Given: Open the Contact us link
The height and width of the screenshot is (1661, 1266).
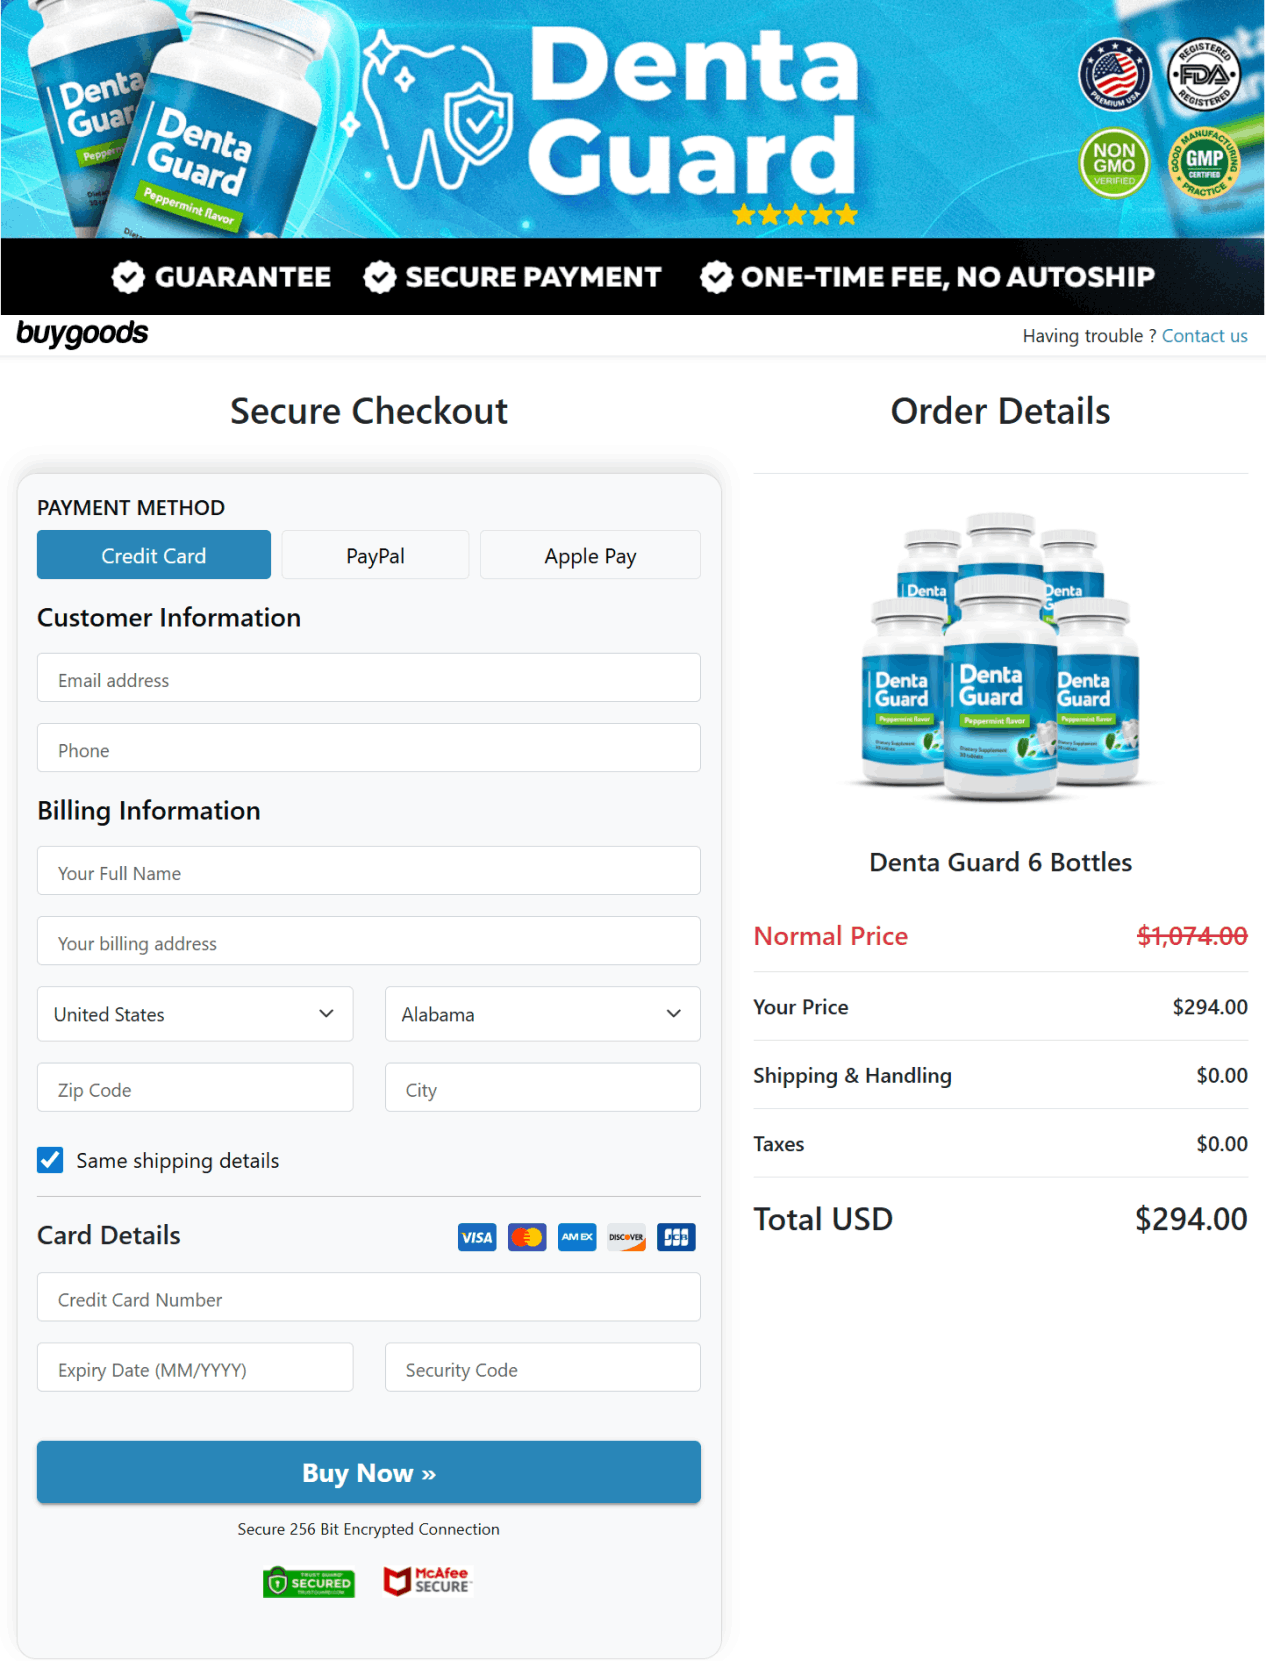Looking at the screenshot, I should coord(1204,335).
